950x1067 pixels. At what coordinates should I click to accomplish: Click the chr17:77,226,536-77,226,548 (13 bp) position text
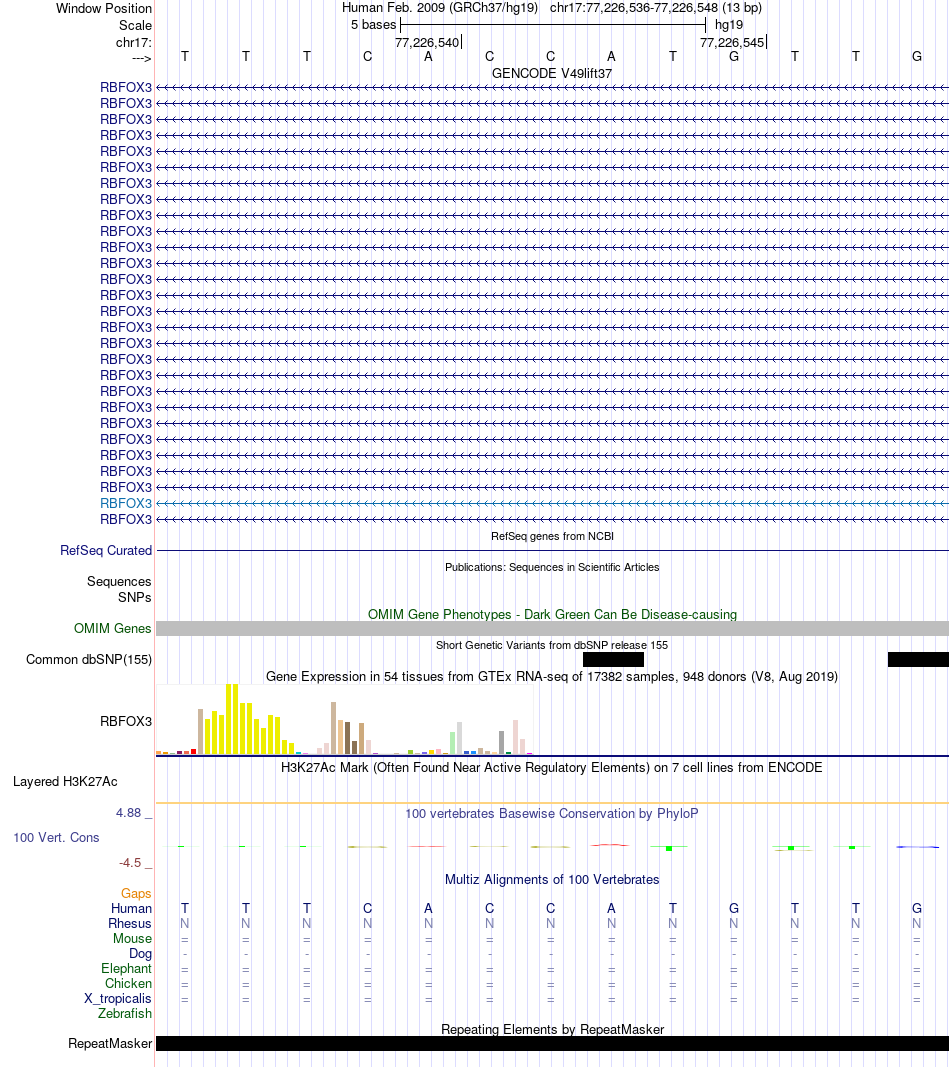pos(656,7)
